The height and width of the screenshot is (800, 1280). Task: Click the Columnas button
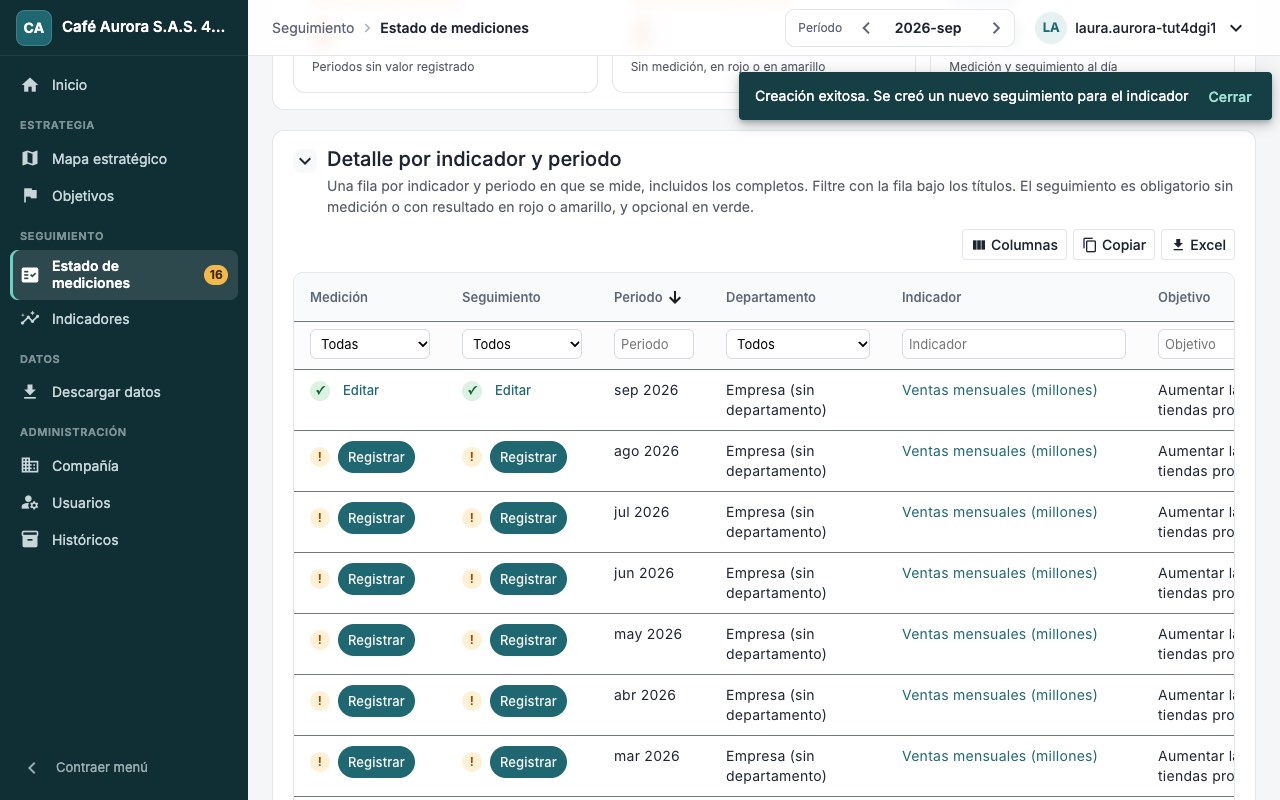point(1014,245)
